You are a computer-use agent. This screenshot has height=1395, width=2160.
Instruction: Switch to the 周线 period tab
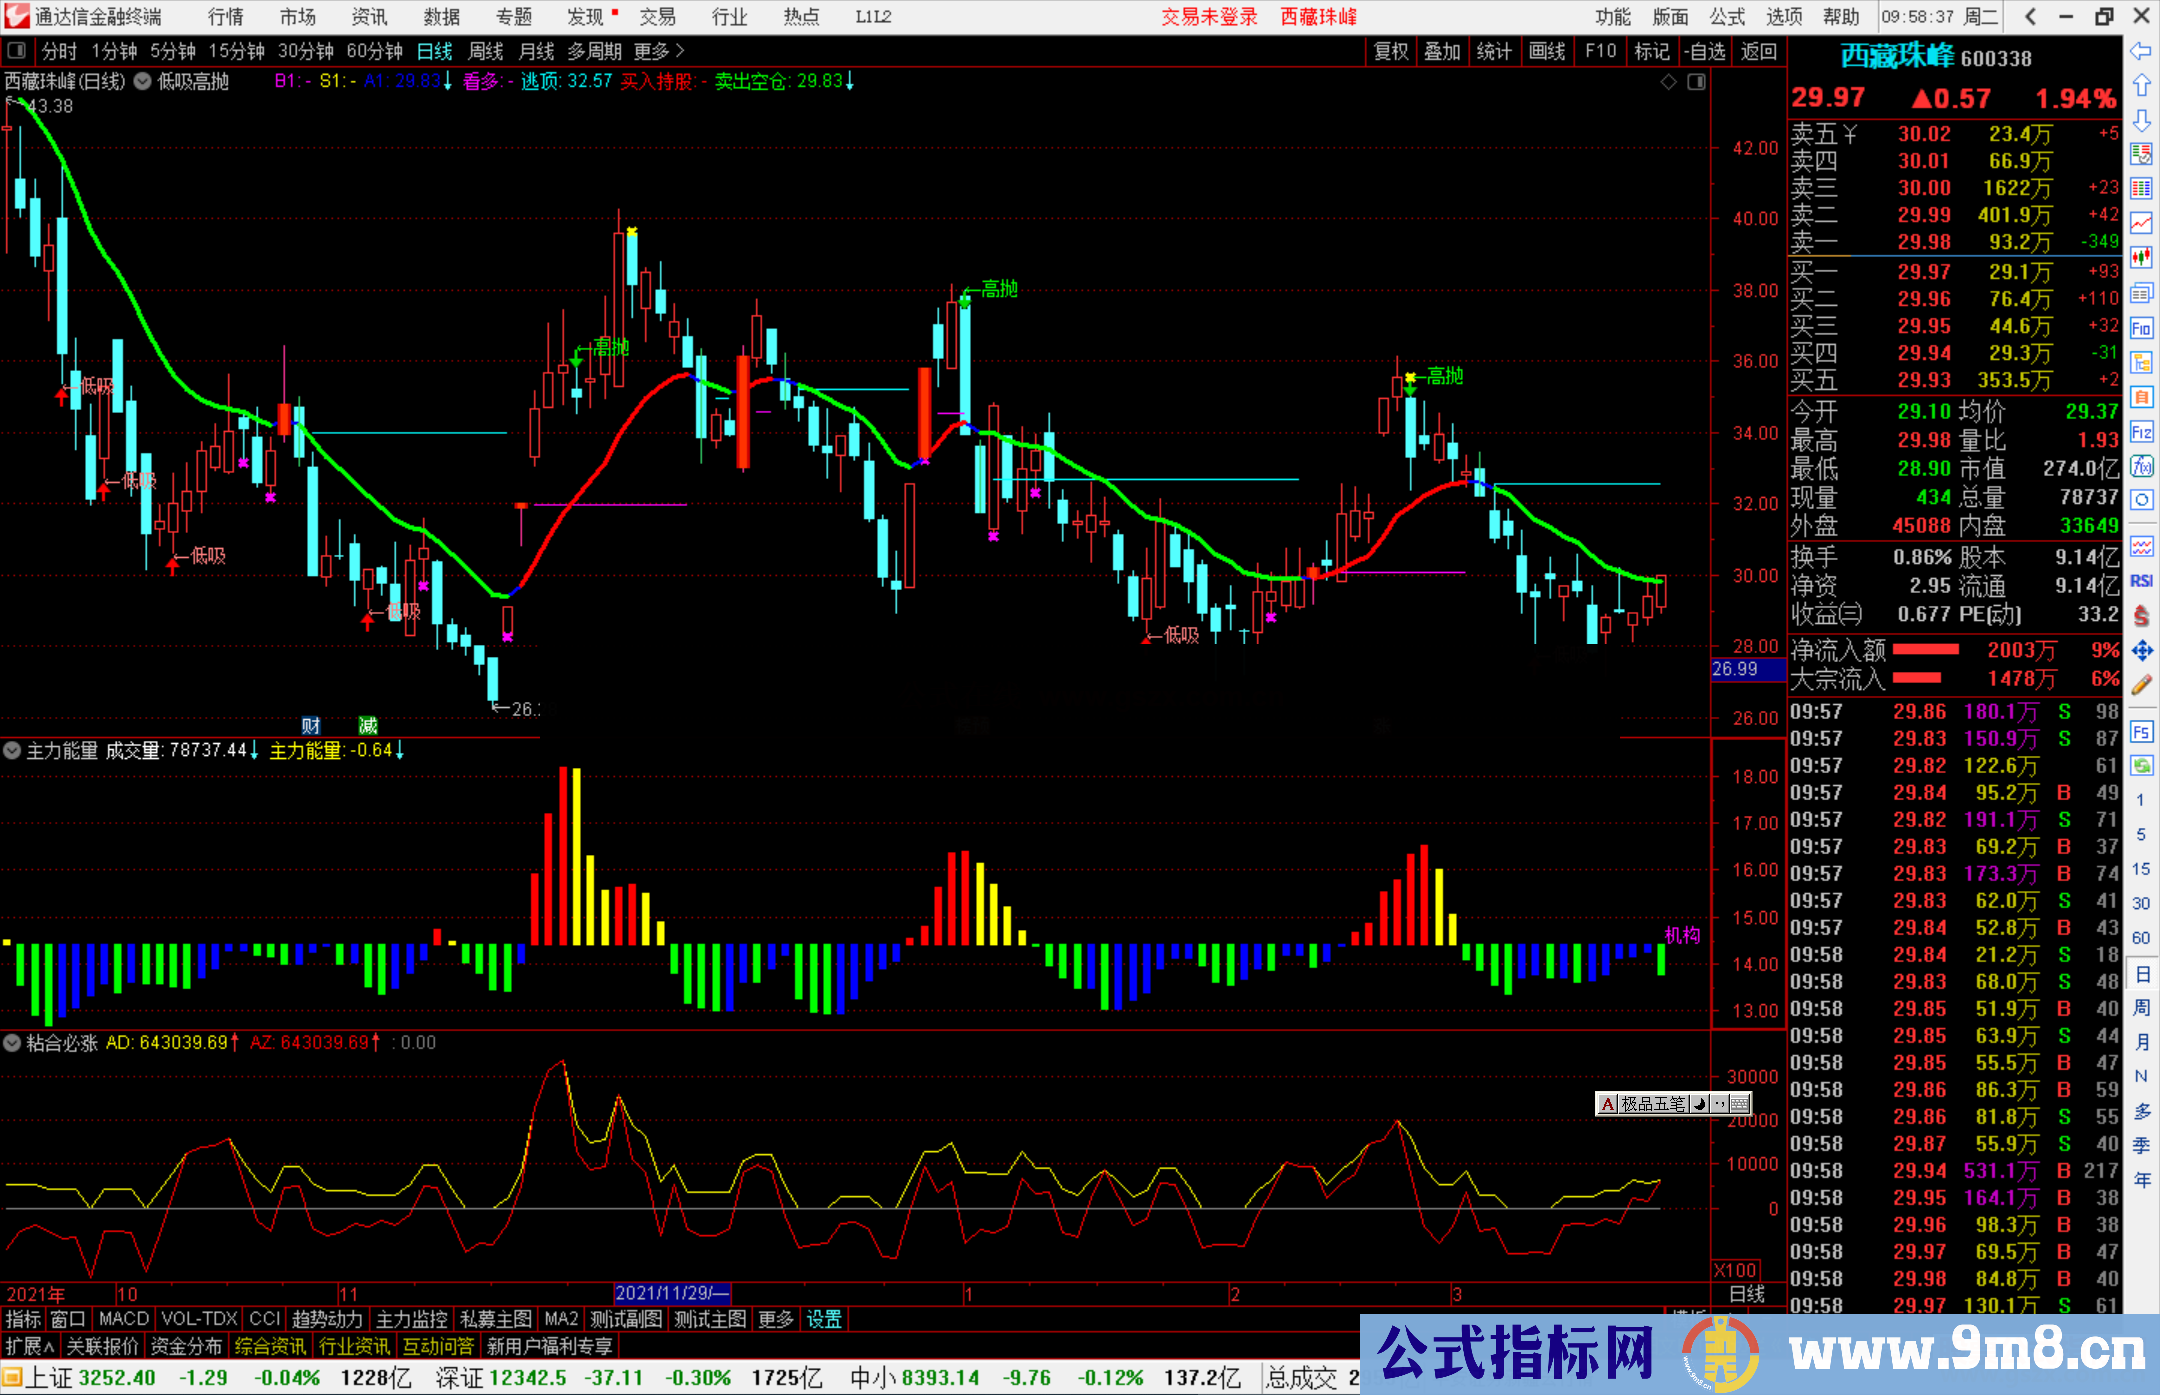[x=486, y=51]
